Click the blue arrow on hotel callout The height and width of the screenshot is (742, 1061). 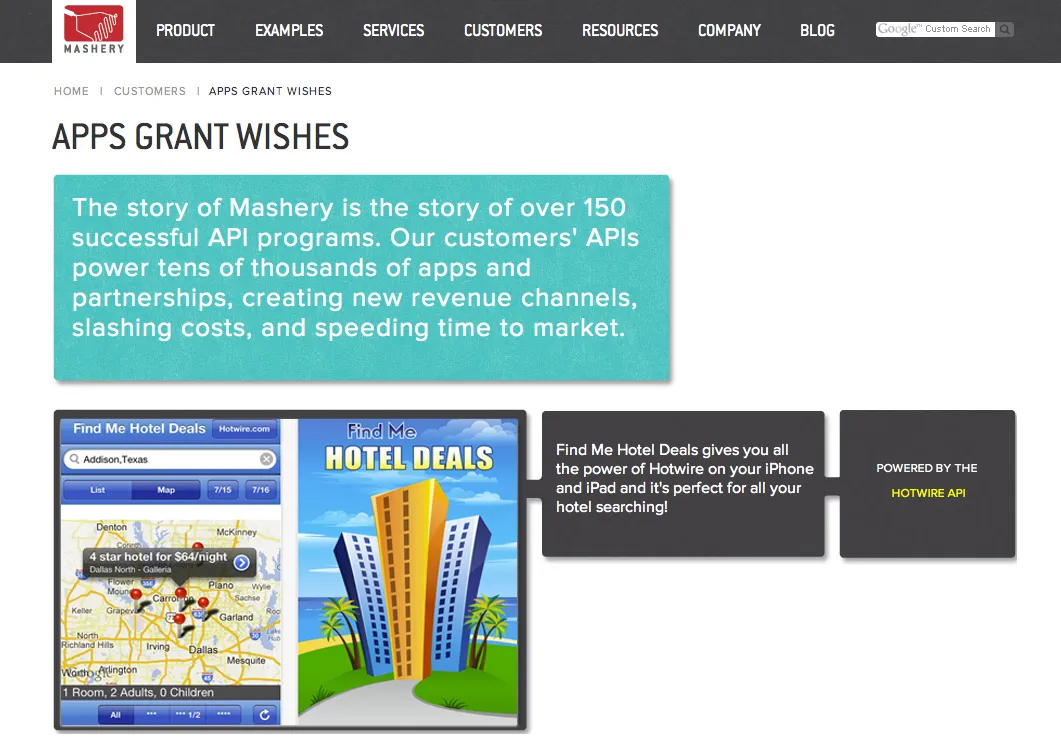[x=242, y=562]
